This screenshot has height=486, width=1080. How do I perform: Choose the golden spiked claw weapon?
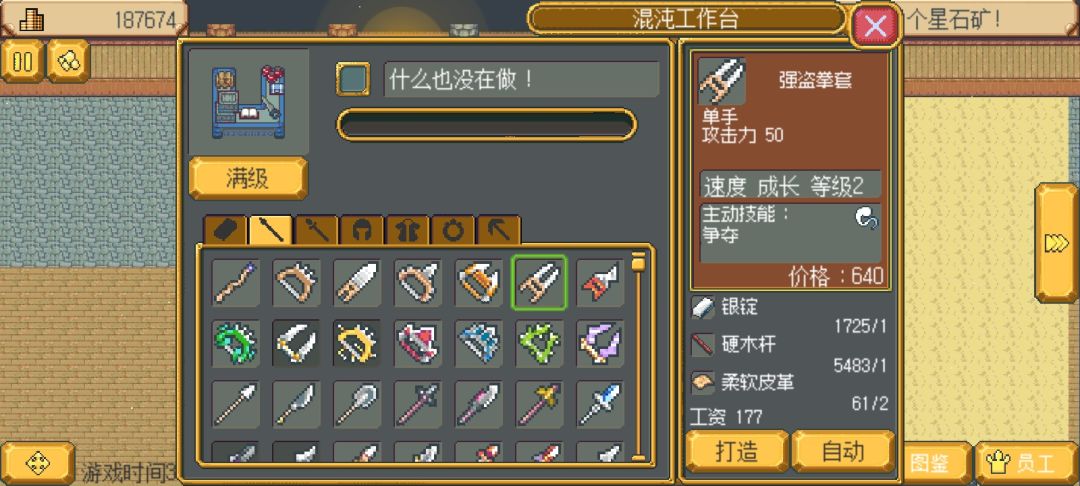click(x=357, y=343)
